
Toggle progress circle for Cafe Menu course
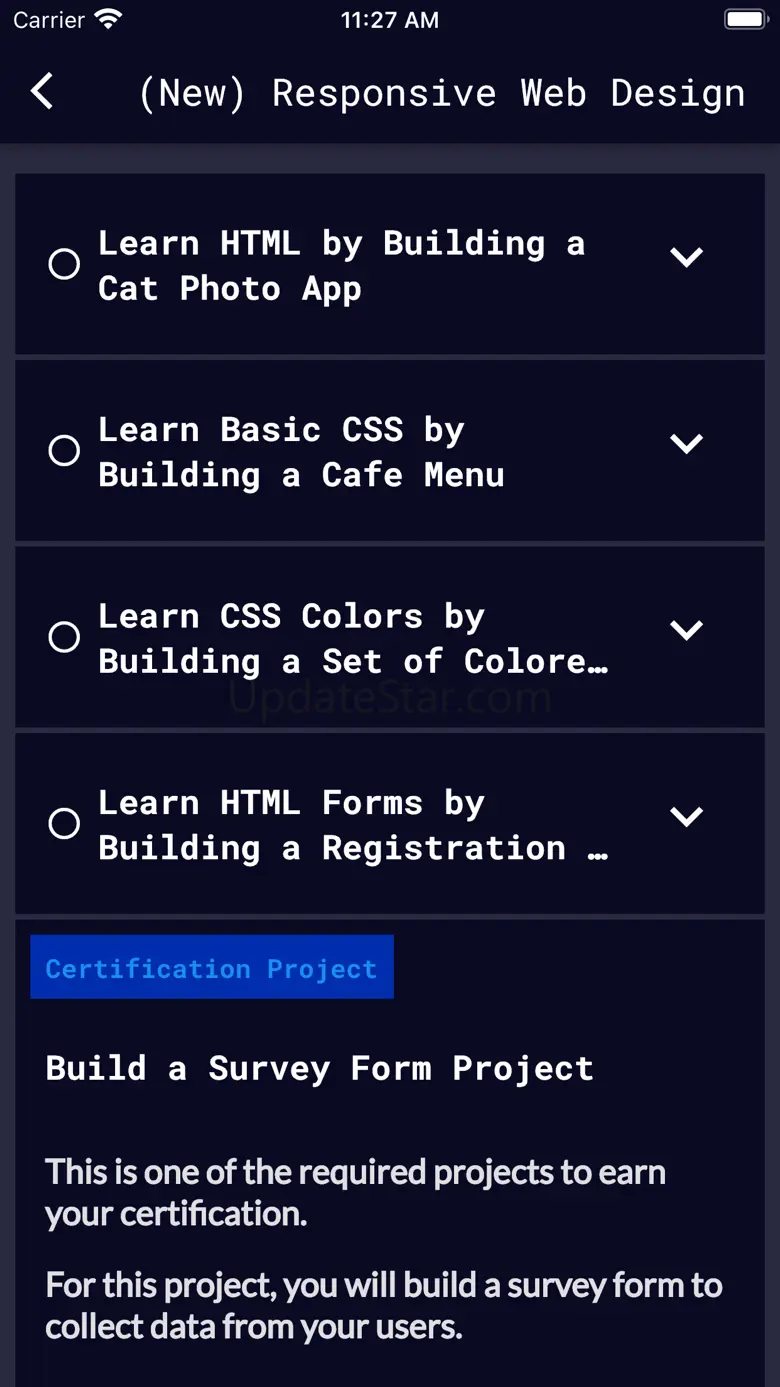64,451
